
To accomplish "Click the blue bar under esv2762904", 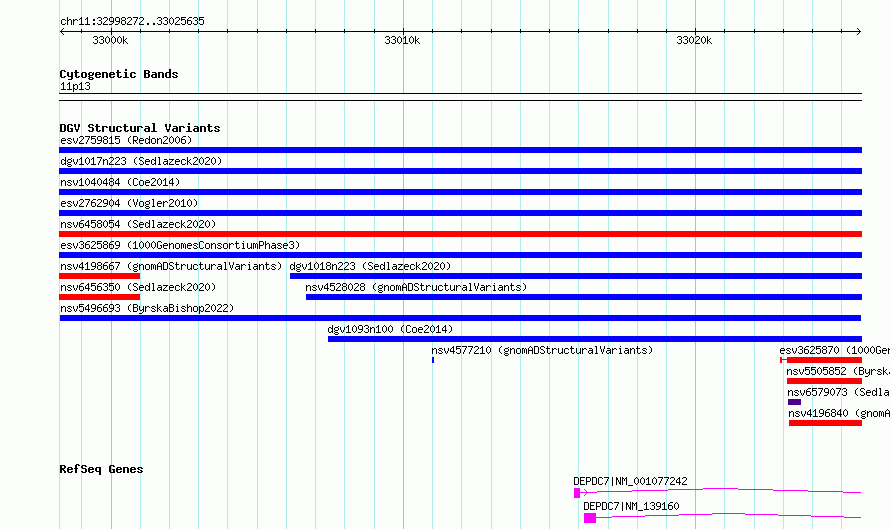I will click(460, 213).
